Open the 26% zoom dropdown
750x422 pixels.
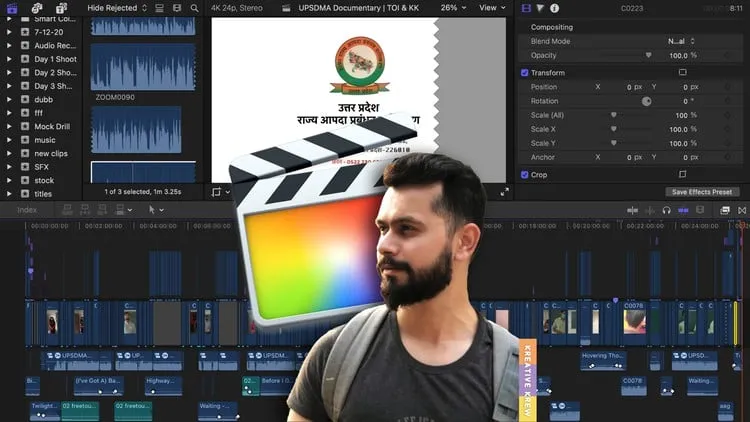point(453,8)
